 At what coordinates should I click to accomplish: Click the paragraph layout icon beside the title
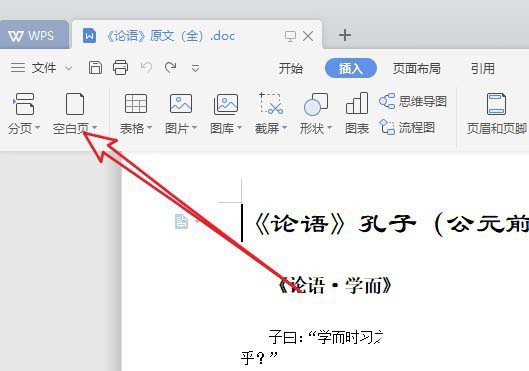pyautogui.click(x=182, y=222)
